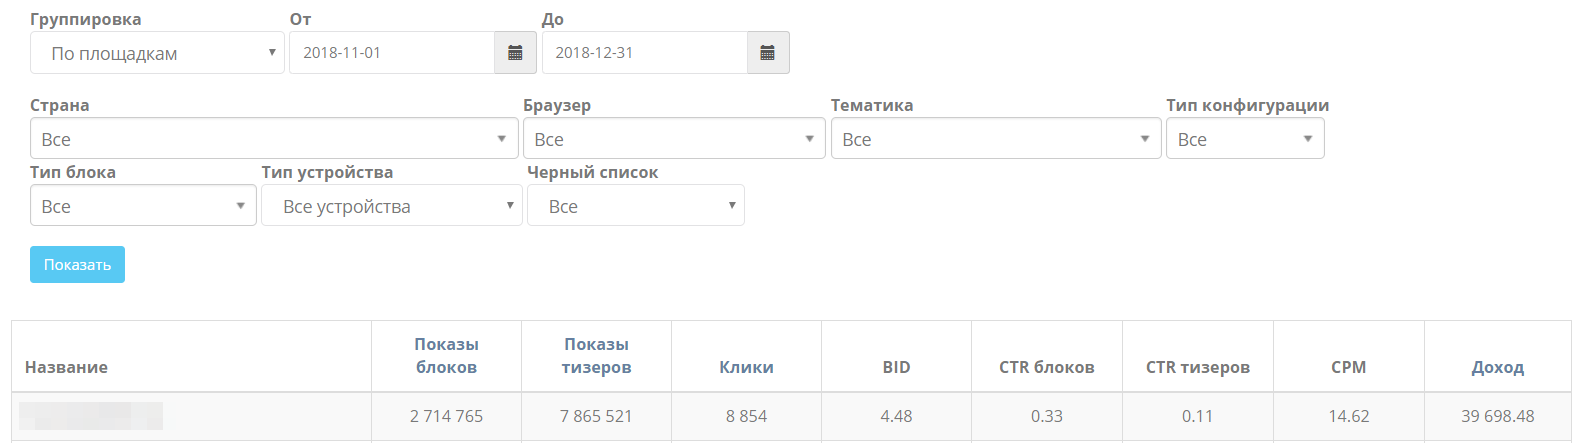
Task: Expand the Тематика selector
Action: [x=996, y=139]
